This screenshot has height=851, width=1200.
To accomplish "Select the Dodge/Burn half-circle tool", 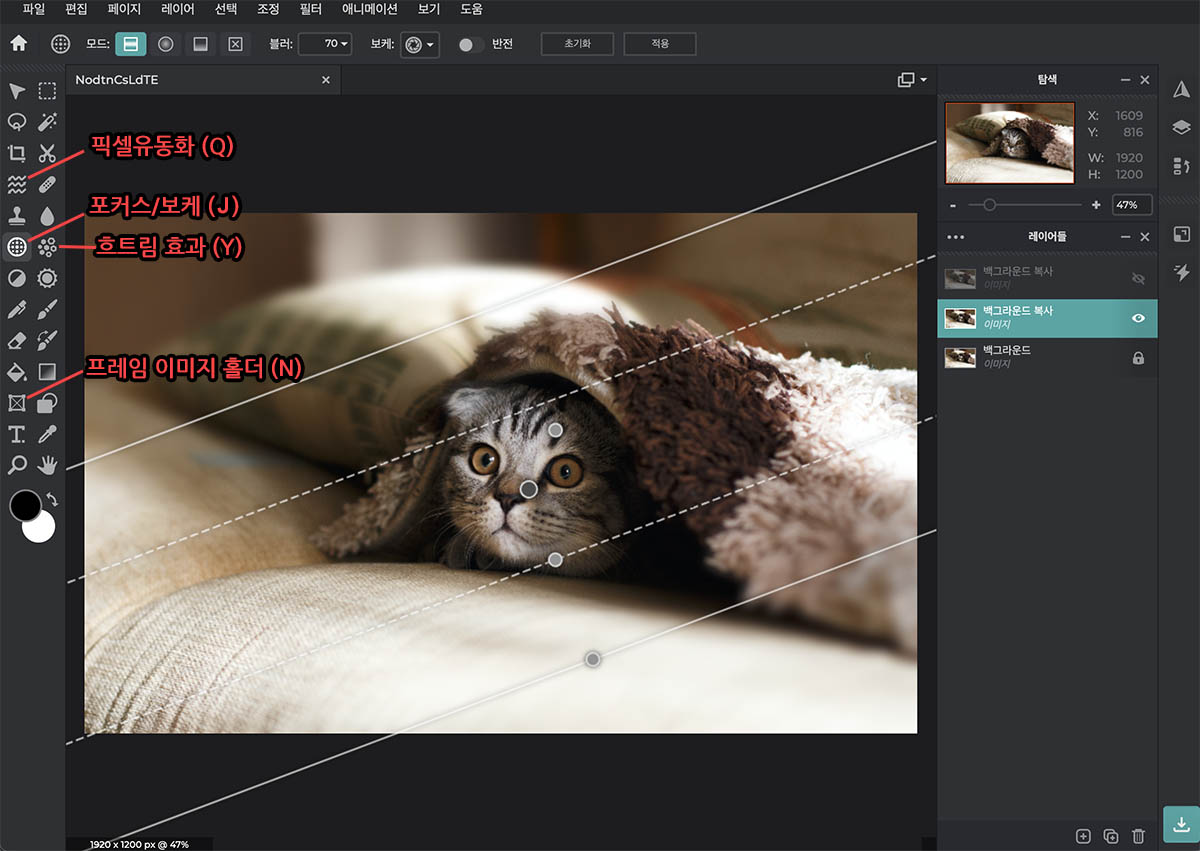I will tap(17, 277).
